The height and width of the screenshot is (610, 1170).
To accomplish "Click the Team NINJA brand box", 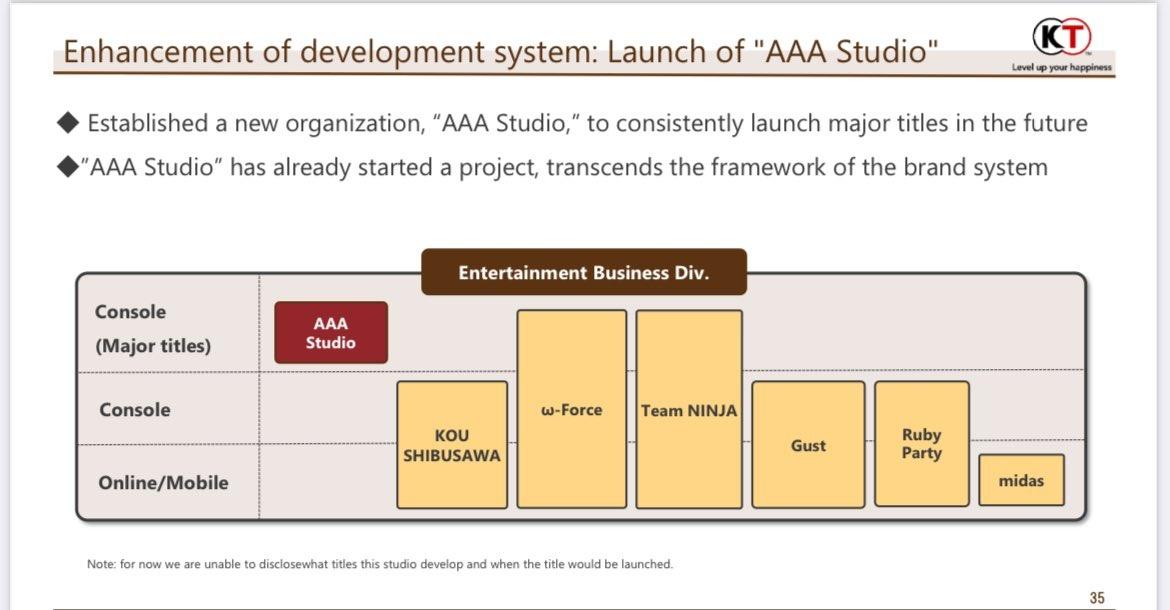I will [x=689, y=409].
